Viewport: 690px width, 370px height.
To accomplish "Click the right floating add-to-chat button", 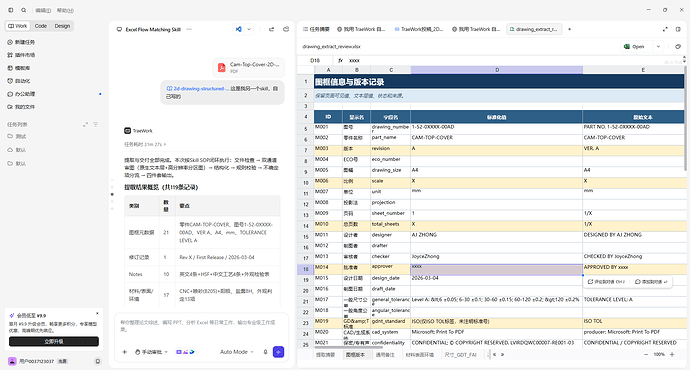I will [651, 282].
